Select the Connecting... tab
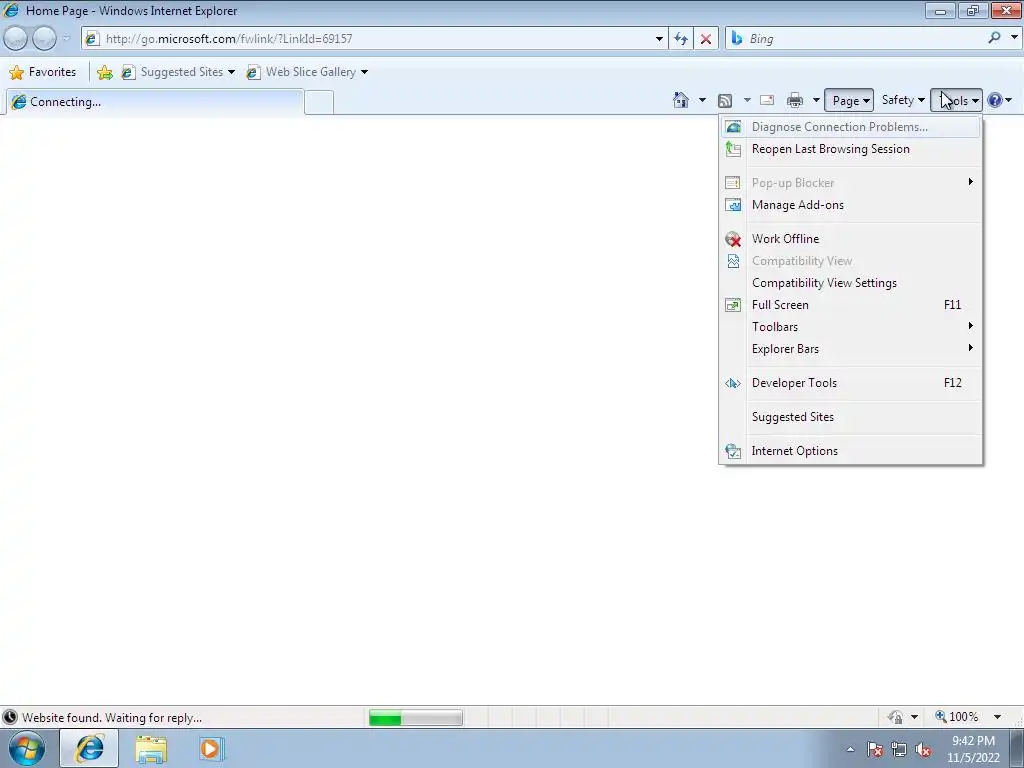 (x=154, y=102)
